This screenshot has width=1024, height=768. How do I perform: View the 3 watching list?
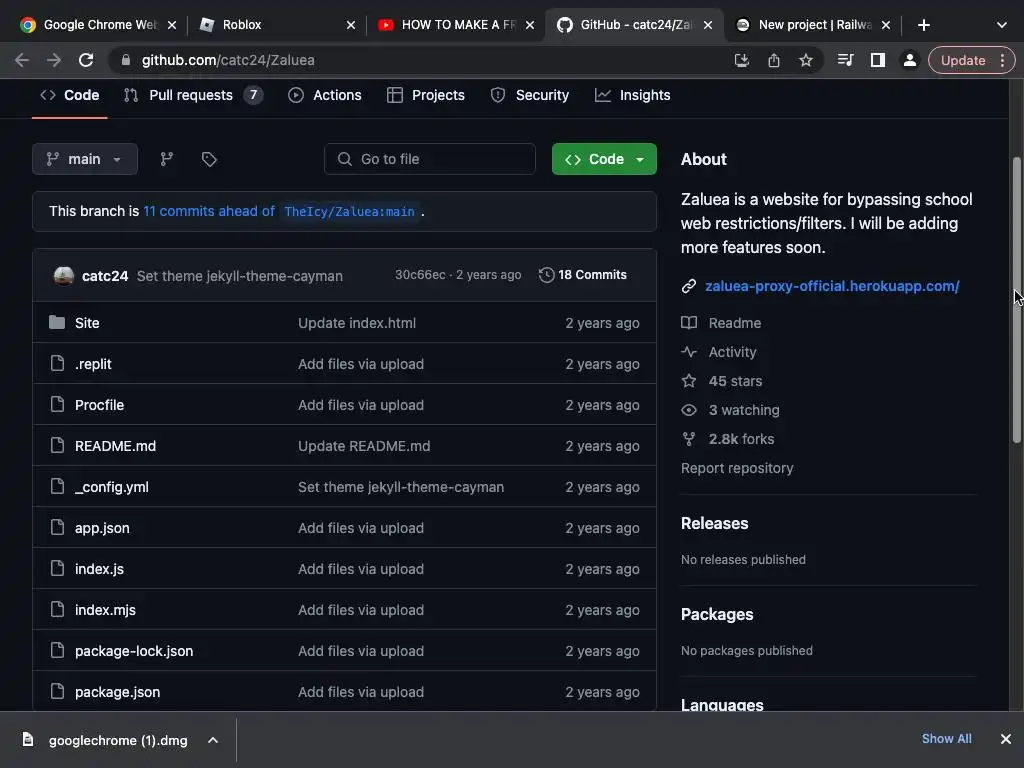coord(731,410)
